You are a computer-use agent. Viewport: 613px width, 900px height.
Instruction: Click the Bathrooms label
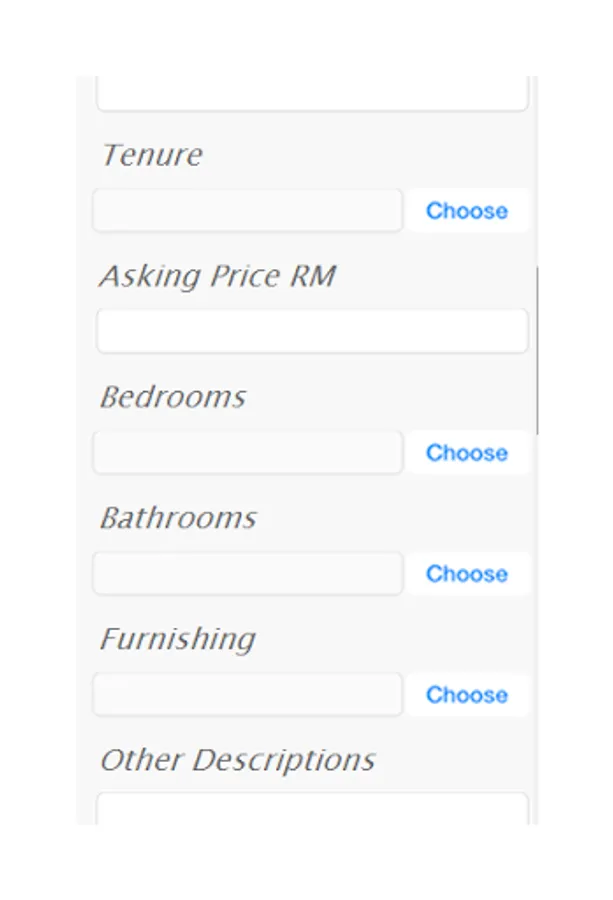click(178, 518)
